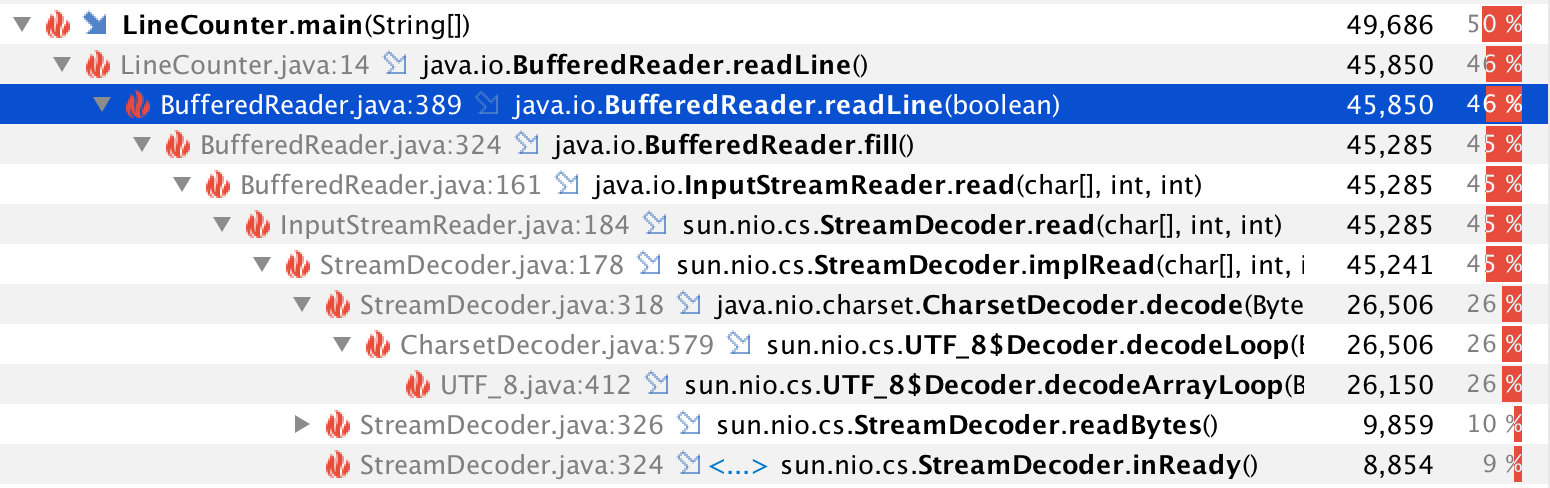Click flame icon next to LineCounter.java:14
The height and width of the screenshot is (488, 1550).
97,65
